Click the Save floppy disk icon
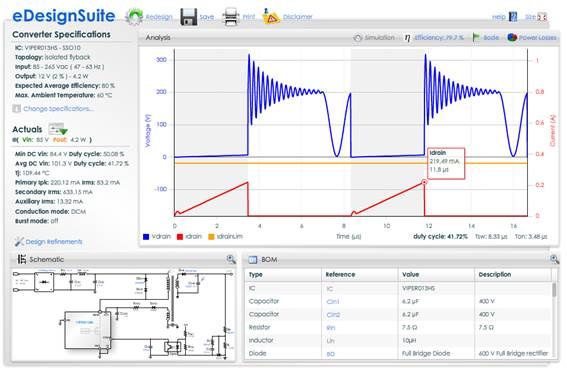The width and height of the screenshot is (567, 368). (x=188, y=17)
